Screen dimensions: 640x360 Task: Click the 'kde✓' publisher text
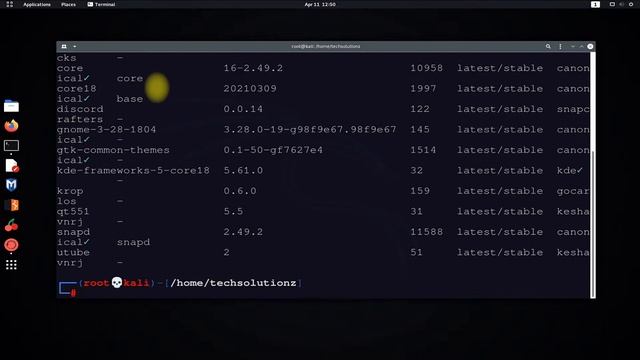(x=570, y=171)
